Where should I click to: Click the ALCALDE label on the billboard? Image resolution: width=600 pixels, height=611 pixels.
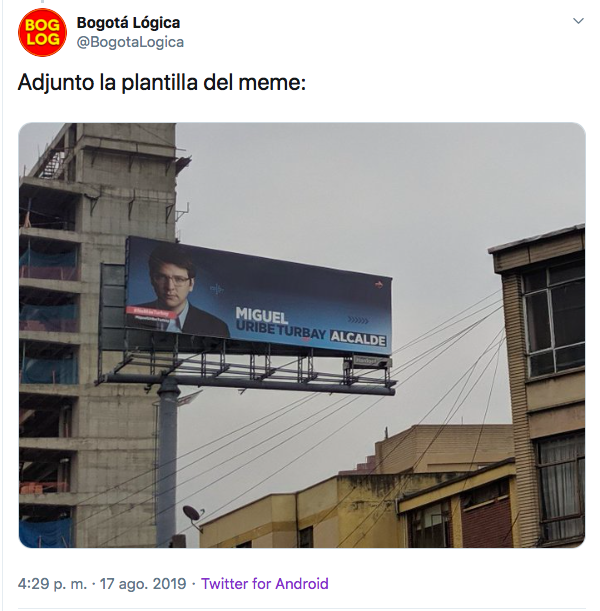(x=358, y=338)
